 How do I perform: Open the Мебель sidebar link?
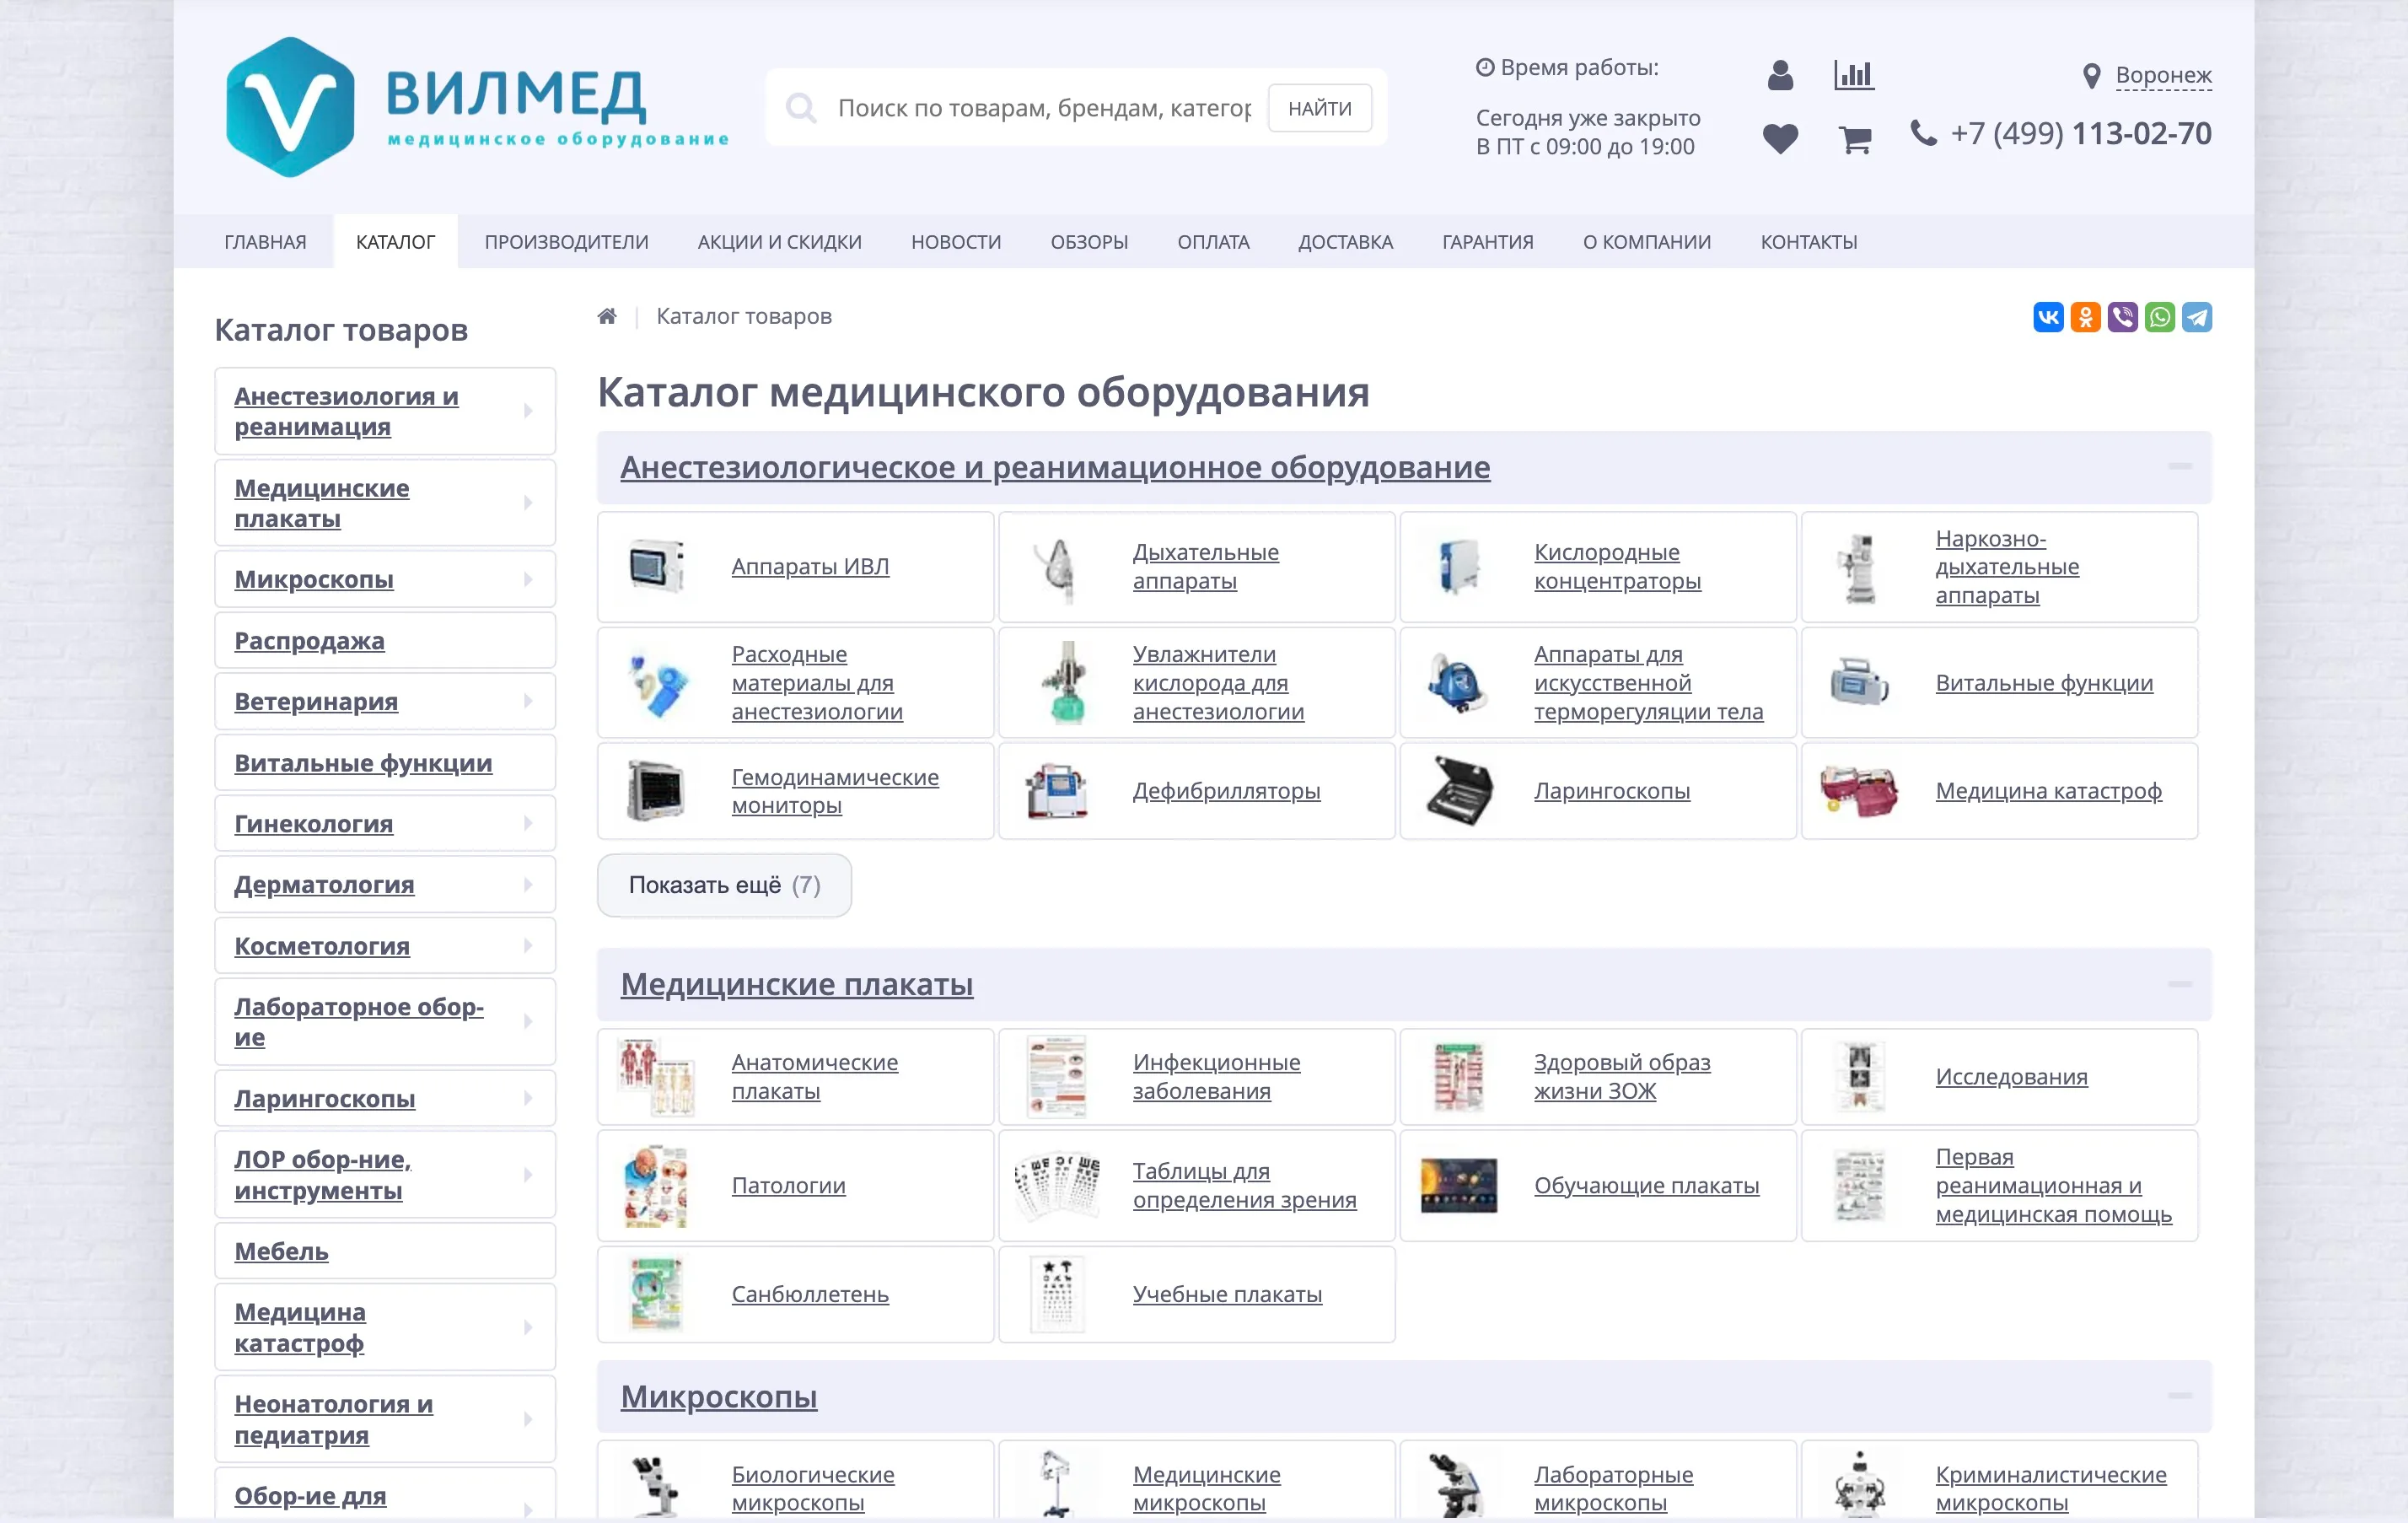click(281, 1251)
